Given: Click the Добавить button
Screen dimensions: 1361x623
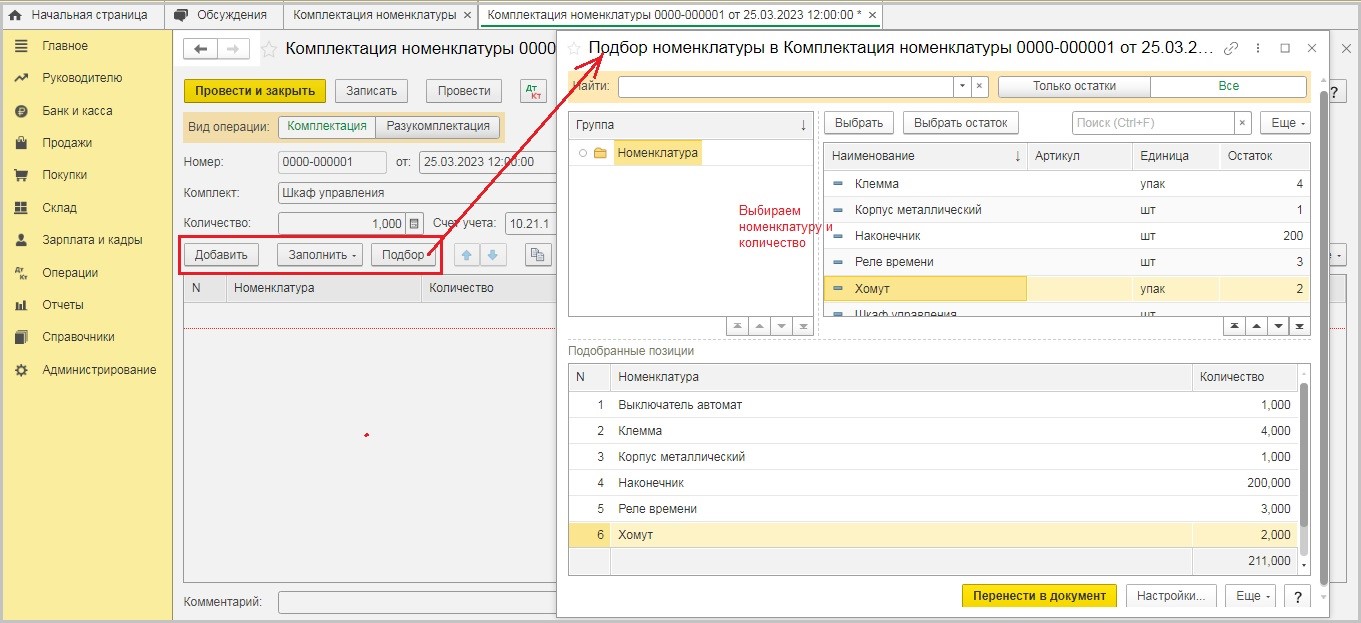Looking at the screenshot, I should pos(221,255).
